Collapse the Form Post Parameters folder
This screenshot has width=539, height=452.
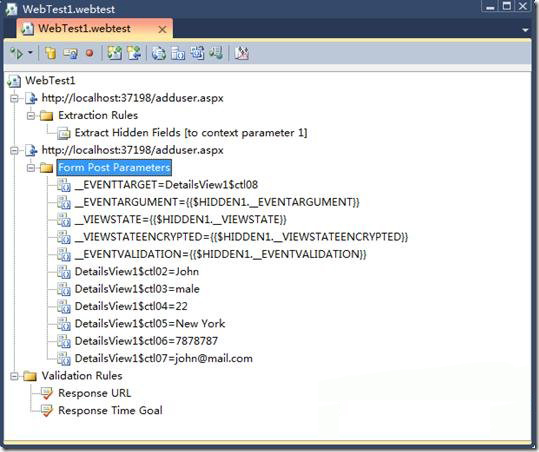point(31,168)
